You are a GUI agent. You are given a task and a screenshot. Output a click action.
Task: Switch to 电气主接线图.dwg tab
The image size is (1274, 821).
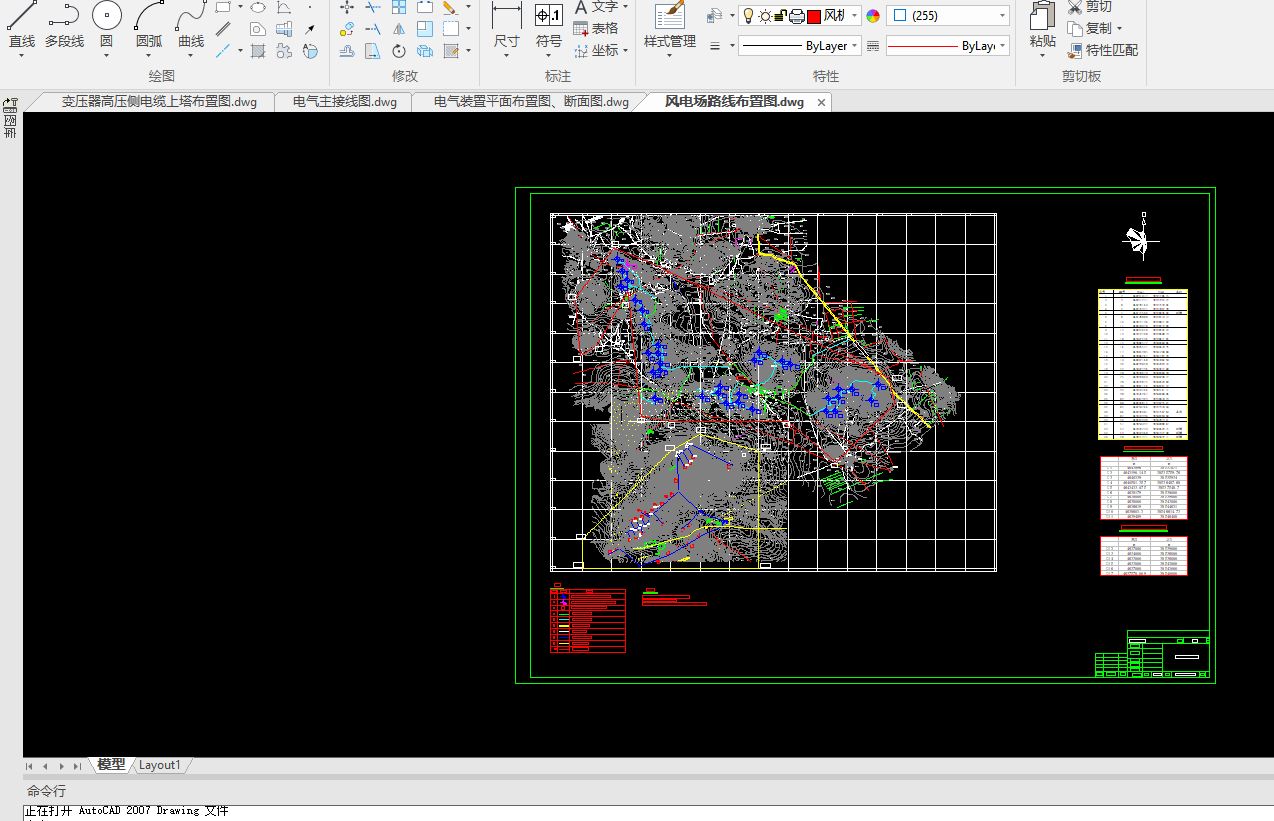[x=344, y=102]
